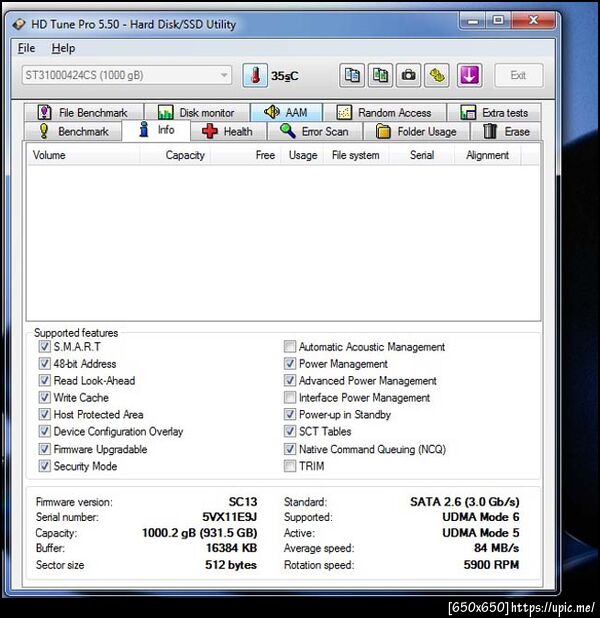Select serial number value 5VX11E9J
Viewport: 600px width, 618px height.
click(x=229, y=517)
